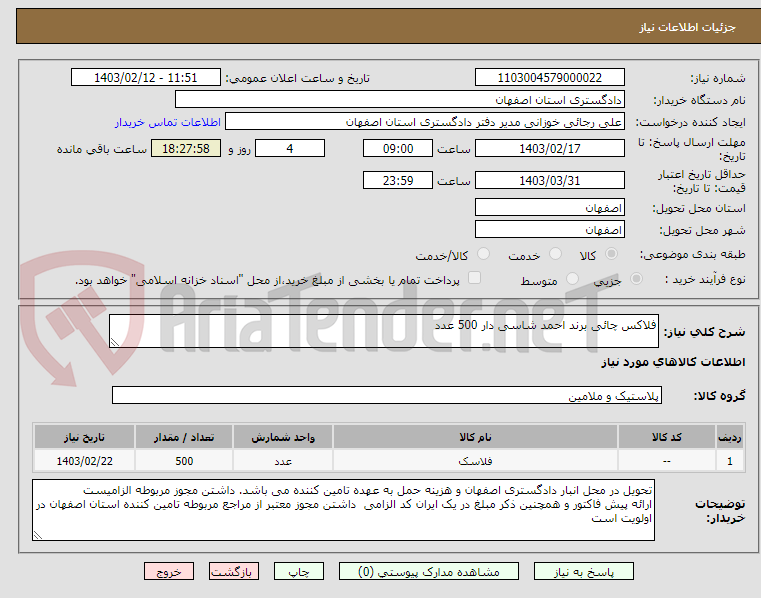The height and width of the screenshot is (598, 761).
Task: Click the ردیف column header
Action: click(729, 437)
